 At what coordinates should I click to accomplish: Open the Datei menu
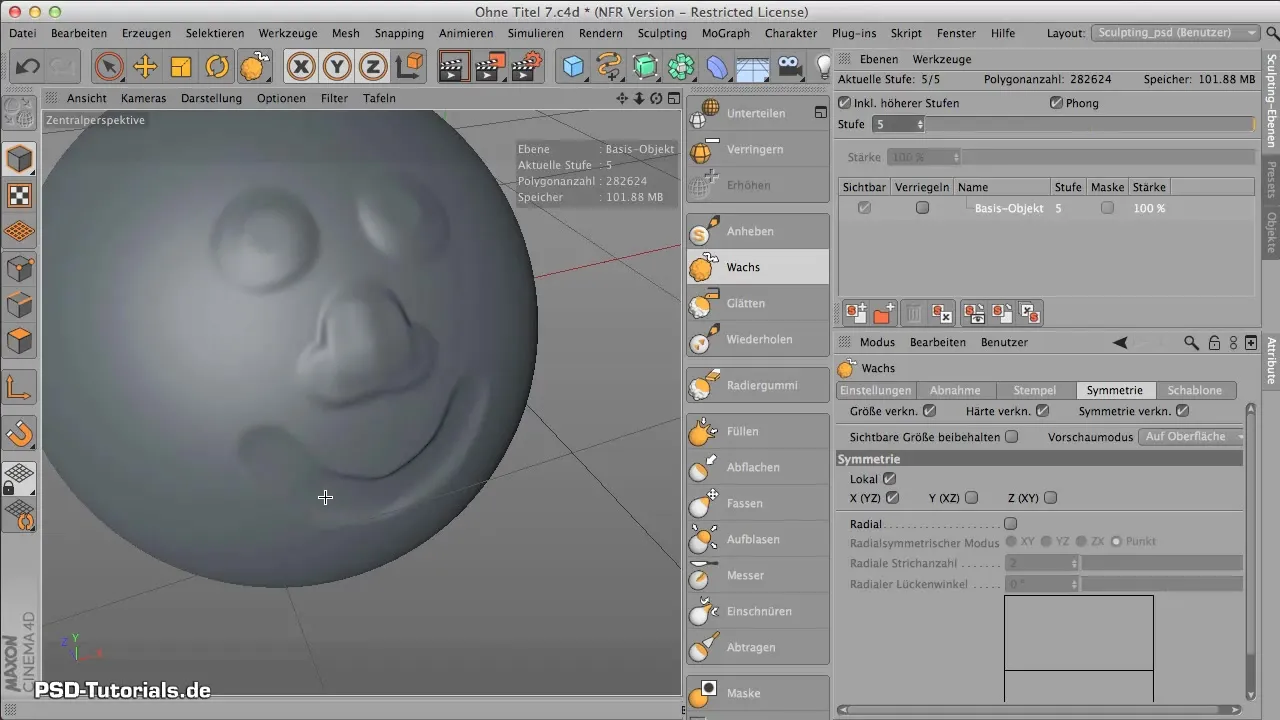pyautogui.click(x=22, y=33)
